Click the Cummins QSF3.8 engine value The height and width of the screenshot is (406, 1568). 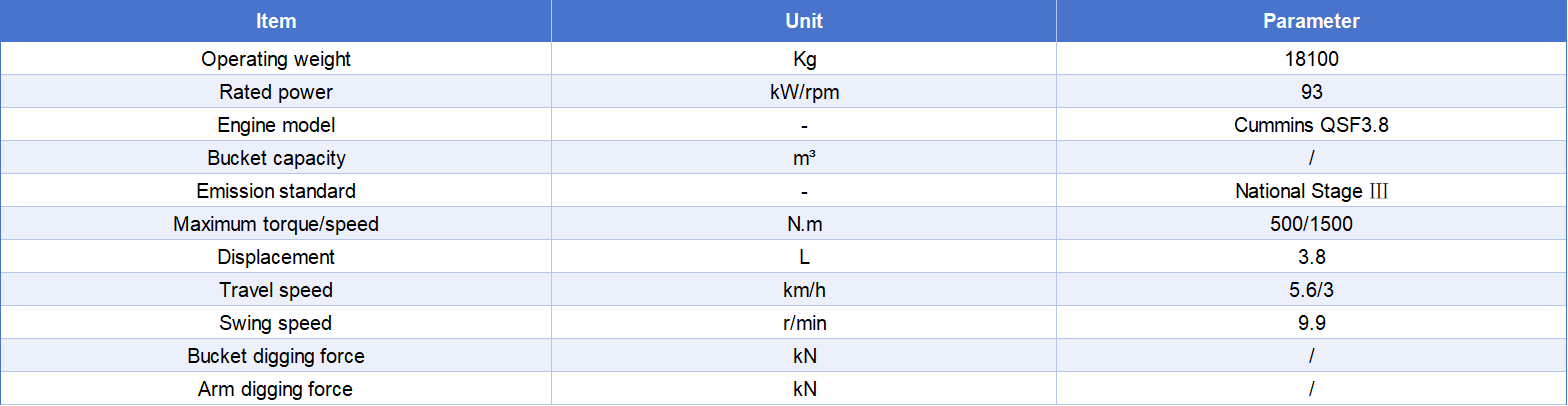[1311, 125]
